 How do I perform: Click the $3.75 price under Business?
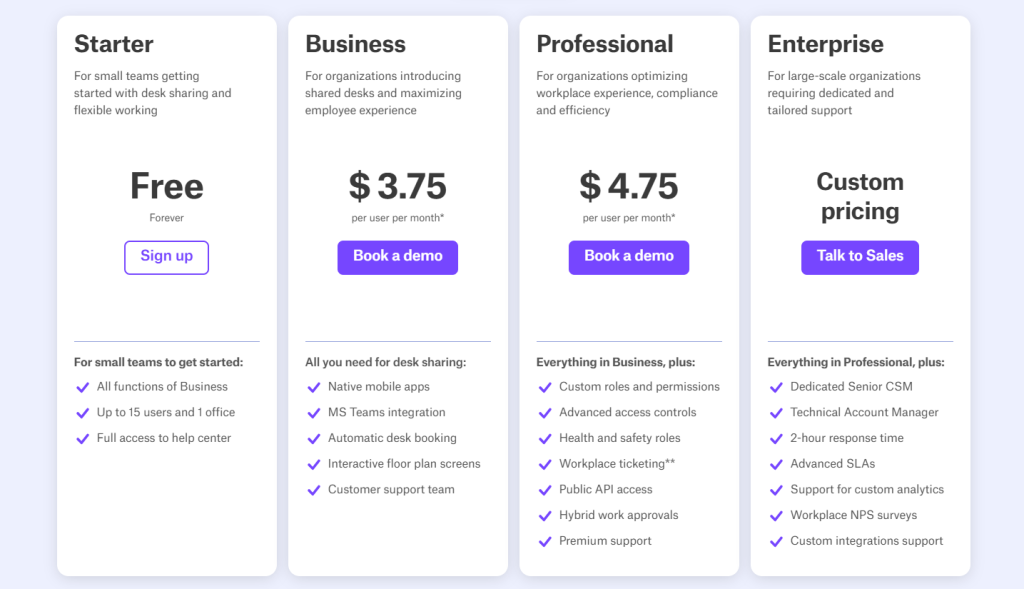[397, 187]
